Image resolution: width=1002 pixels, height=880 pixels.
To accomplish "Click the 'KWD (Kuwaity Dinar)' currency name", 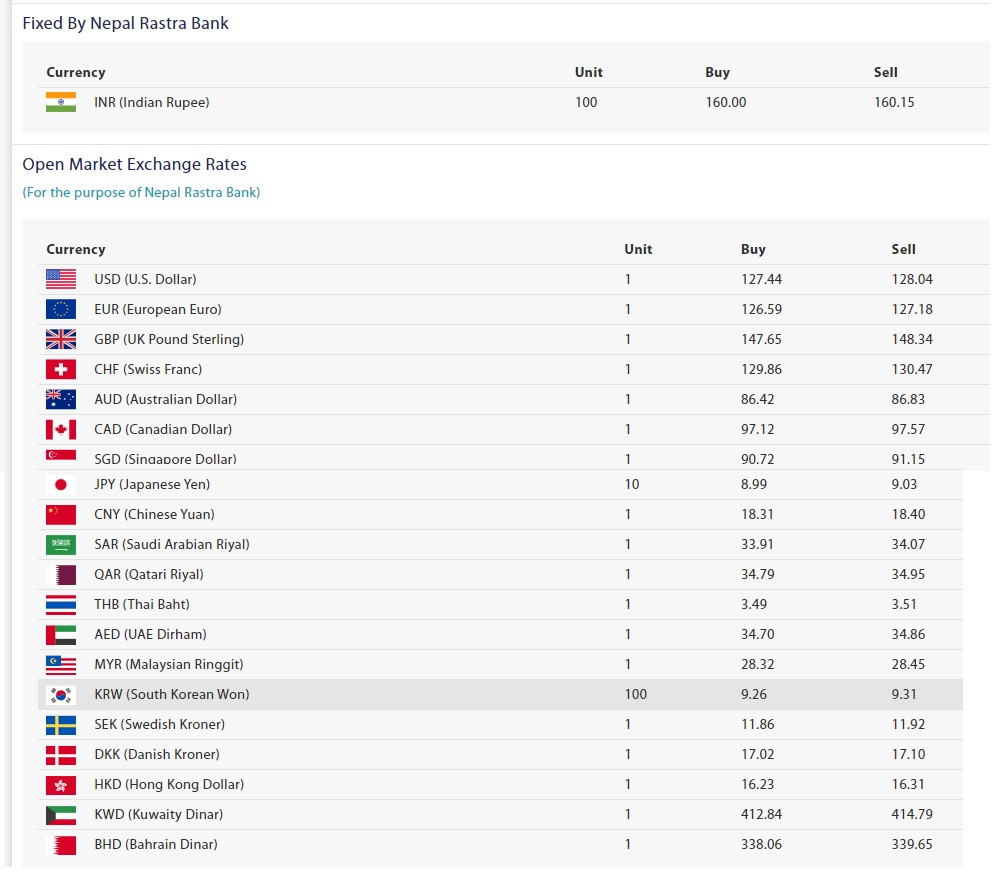I will (x=158, y=815).
